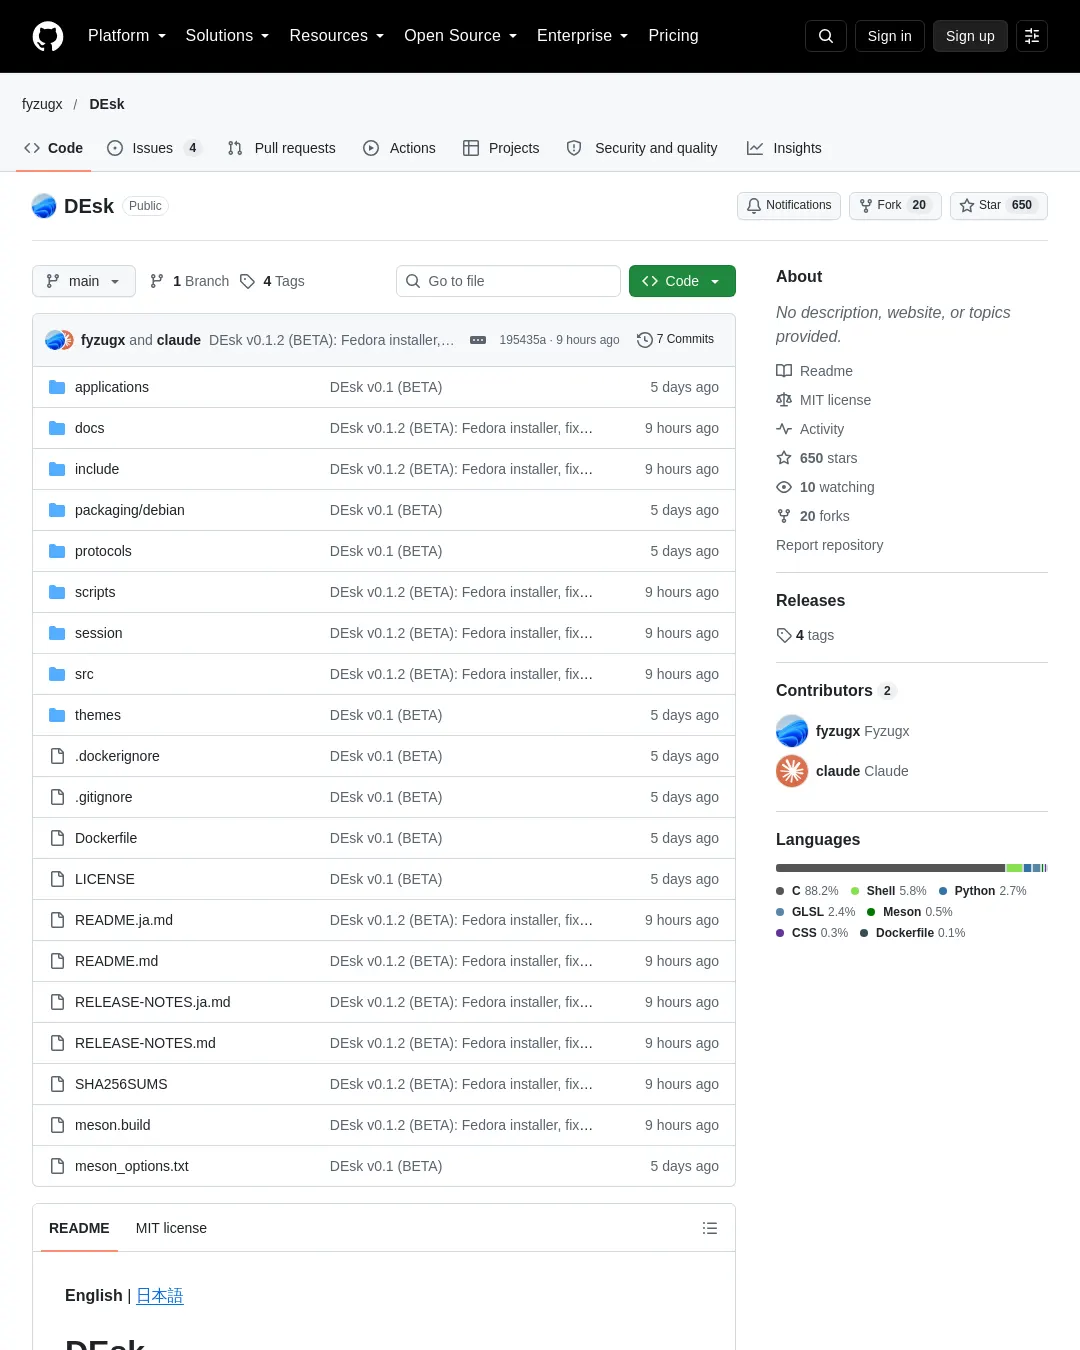This screenshot has height=1350, width=1080.
Task: Select the README tab
Action: click(79, 1228)
